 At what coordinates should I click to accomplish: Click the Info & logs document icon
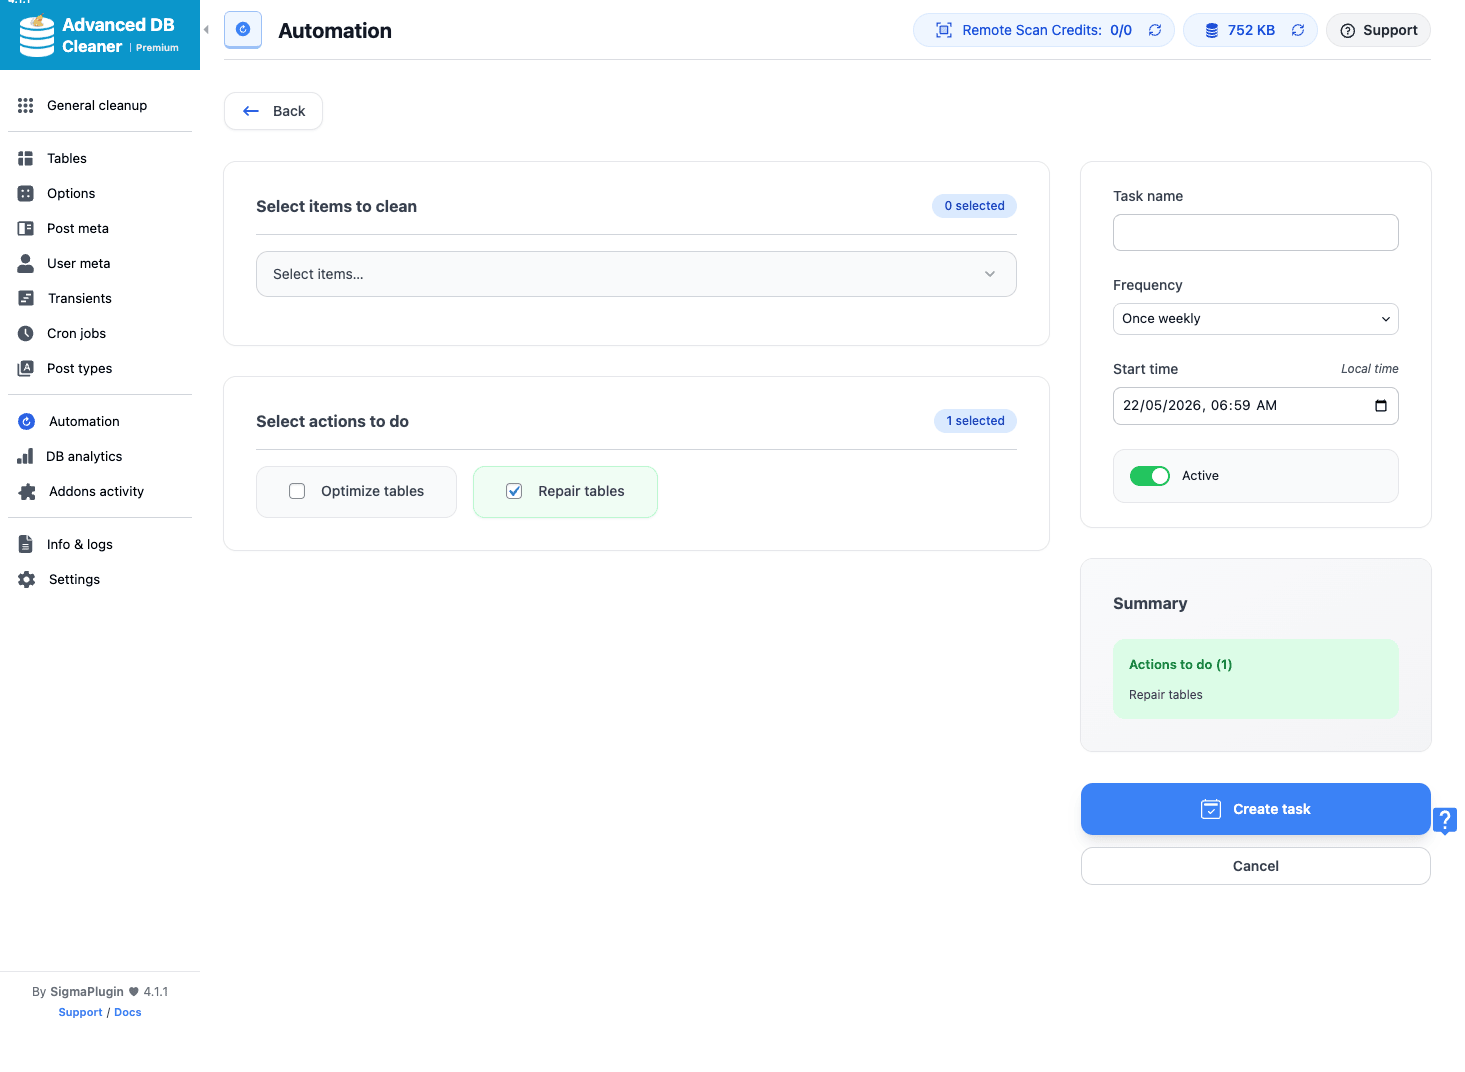pyautogui.click(x=26, y=544)
